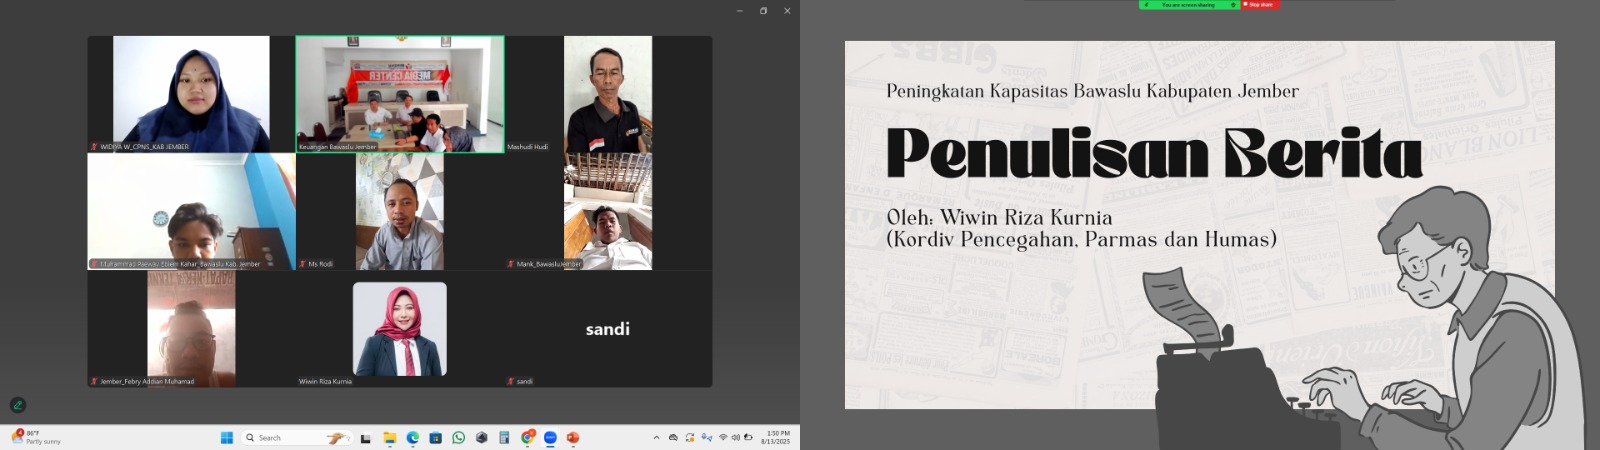1600x450 pixels.
Task: Click the 'Penulisan Berita' slide title
Action: pyautogui.click(x=1154, y=155)
